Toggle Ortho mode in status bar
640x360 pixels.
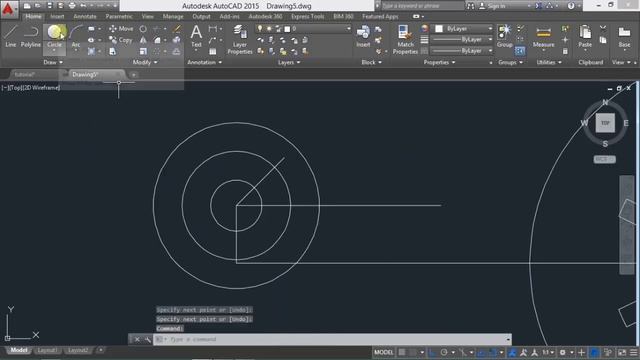tap(432, 352)
